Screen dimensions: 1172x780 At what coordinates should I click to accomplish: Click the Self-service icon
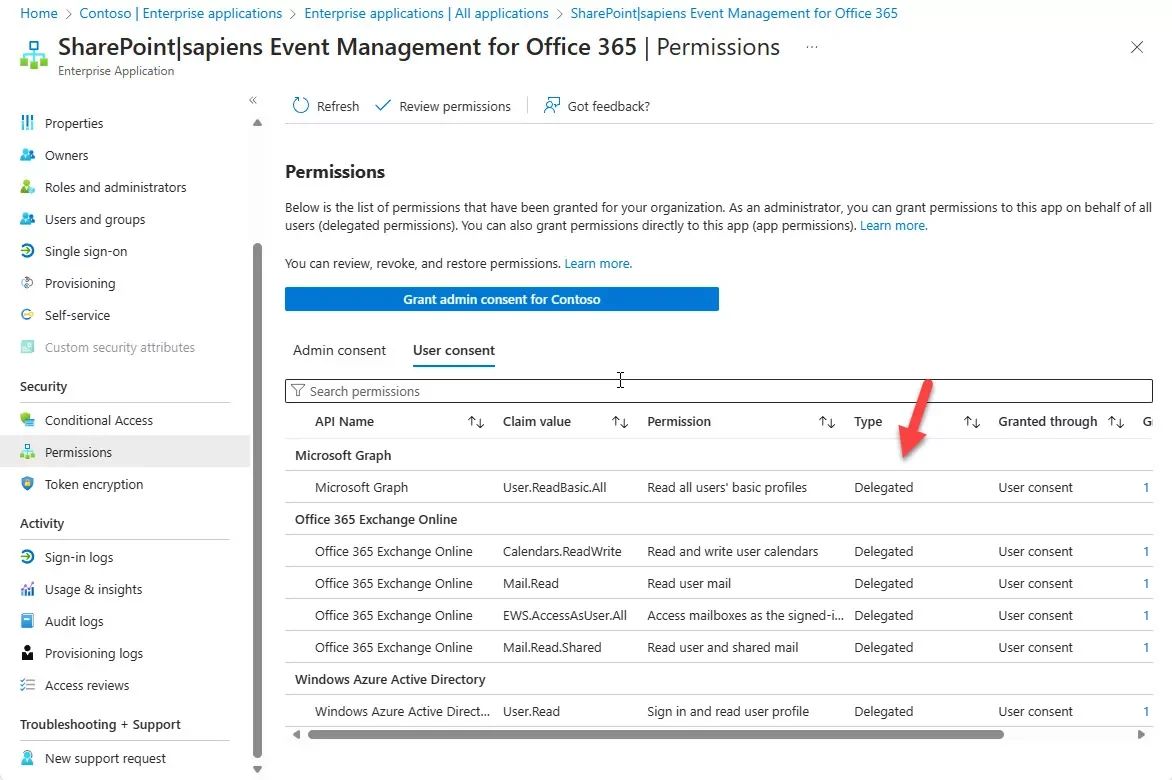click(x=28, y=315)
